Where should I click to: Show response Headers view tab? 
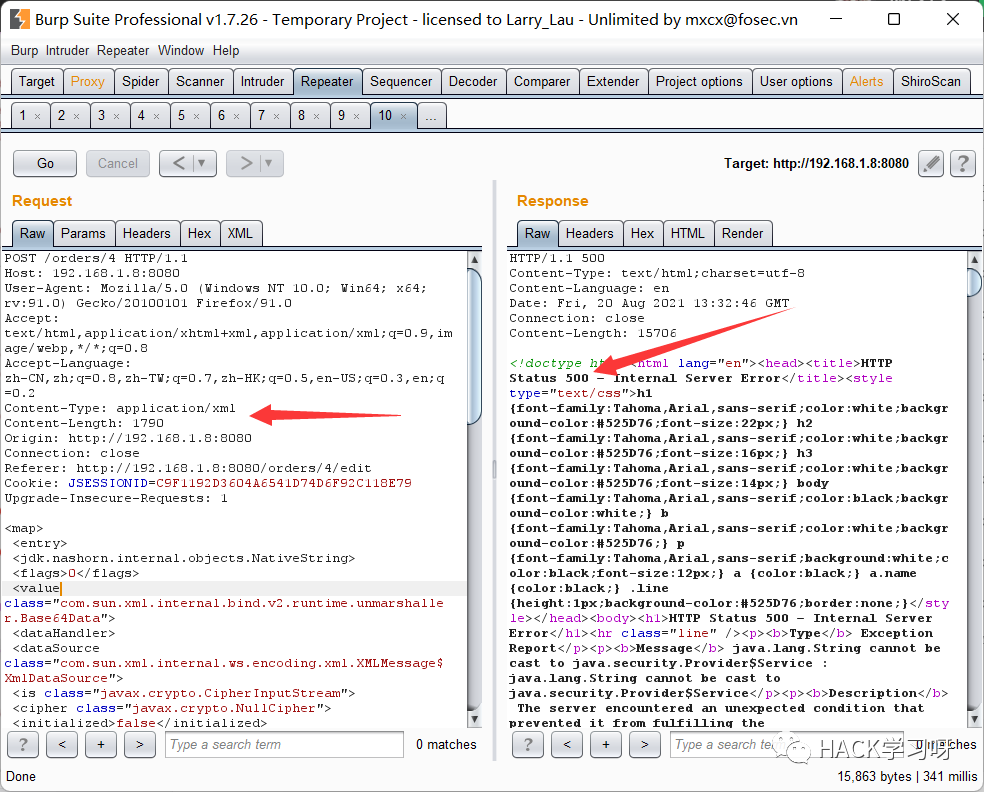point(590,233)
